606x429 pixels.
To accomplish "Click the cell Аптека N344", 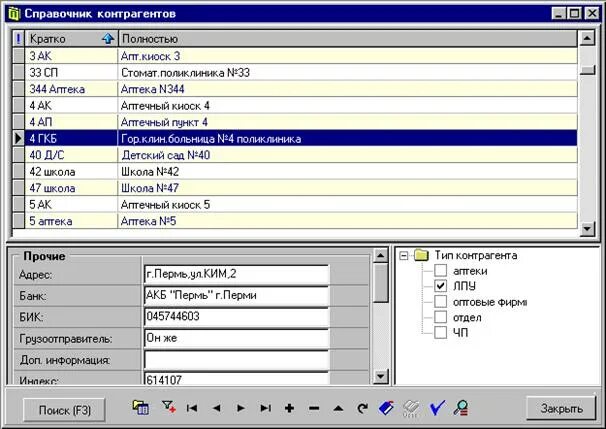I will click(347, 89).
